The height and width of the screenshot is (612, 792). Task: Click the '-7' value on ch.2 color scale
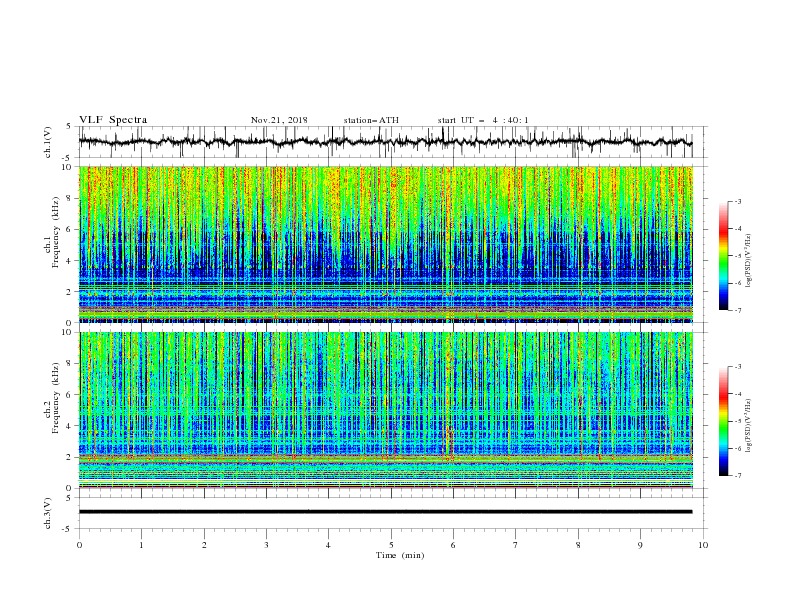[737, 476]
